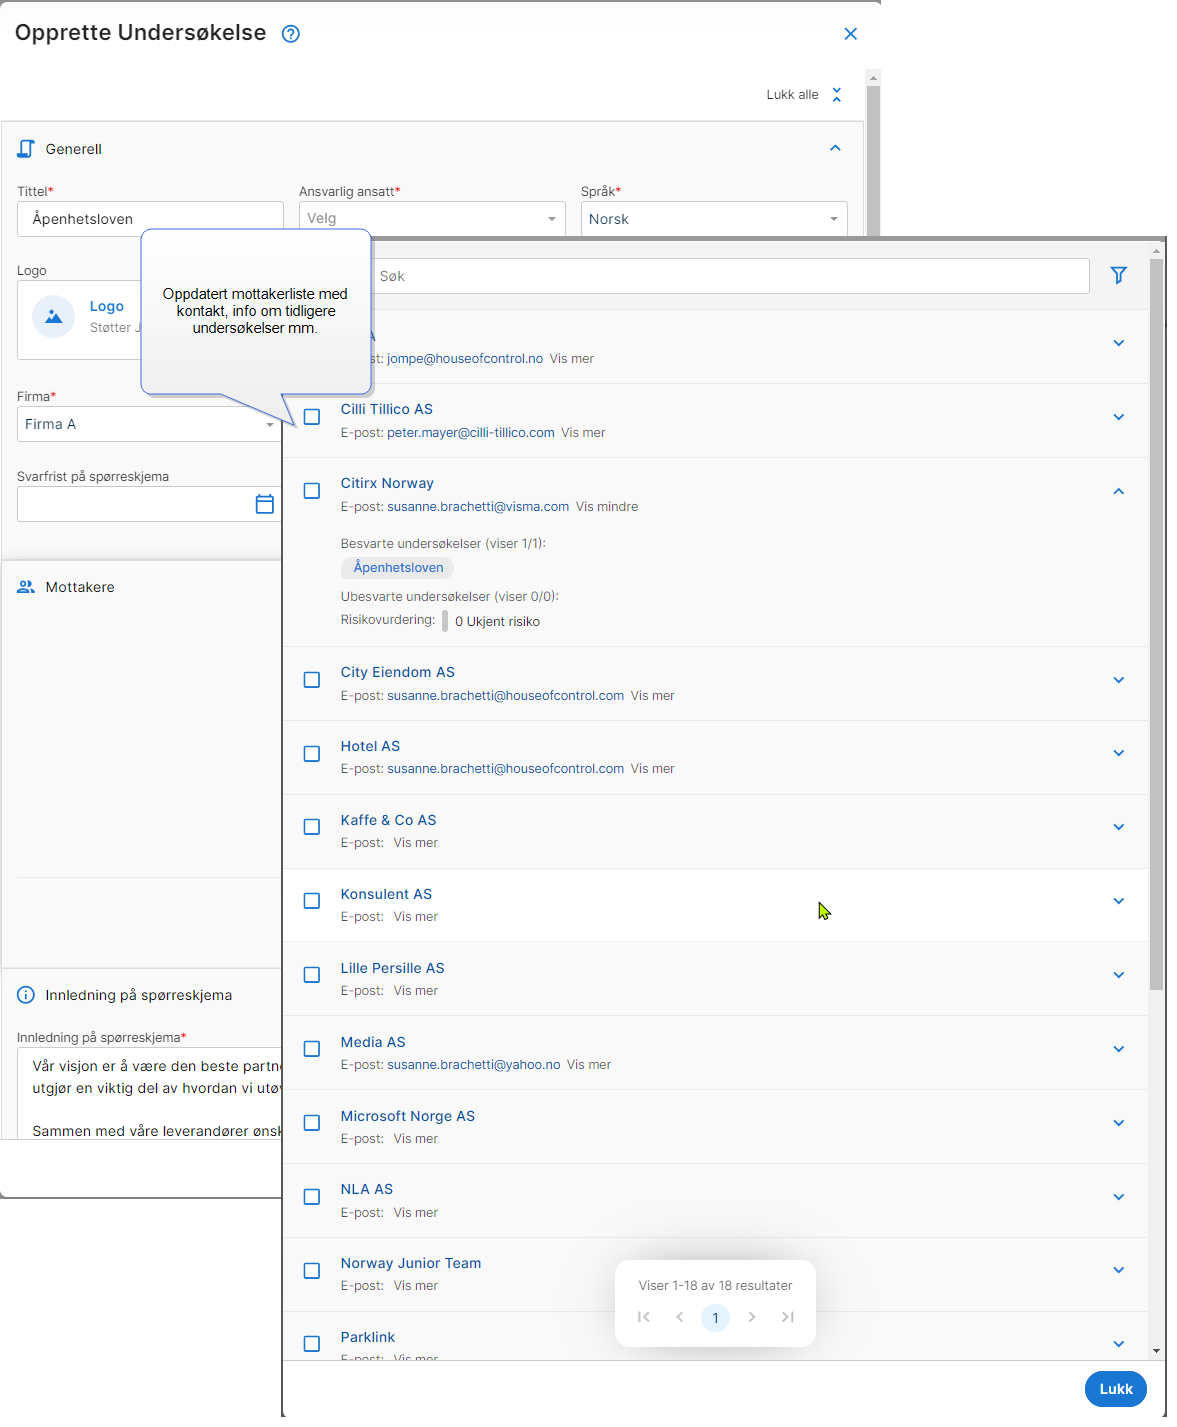
Task: Select the Hotel AS checkbox
Action: pos(312,754)
